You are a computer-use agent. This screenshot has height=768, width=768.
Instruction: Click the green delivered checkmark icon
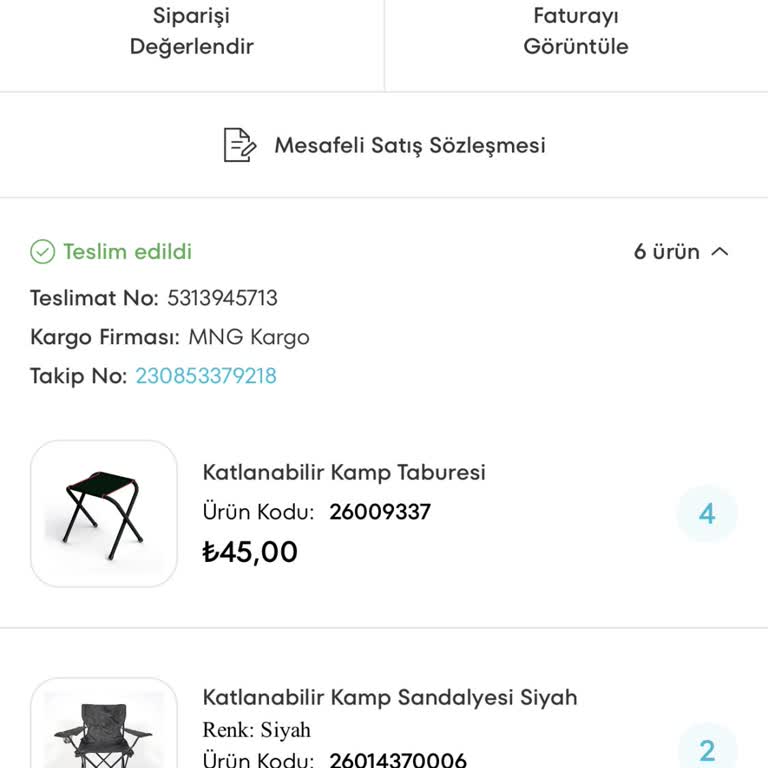[42, 252]
